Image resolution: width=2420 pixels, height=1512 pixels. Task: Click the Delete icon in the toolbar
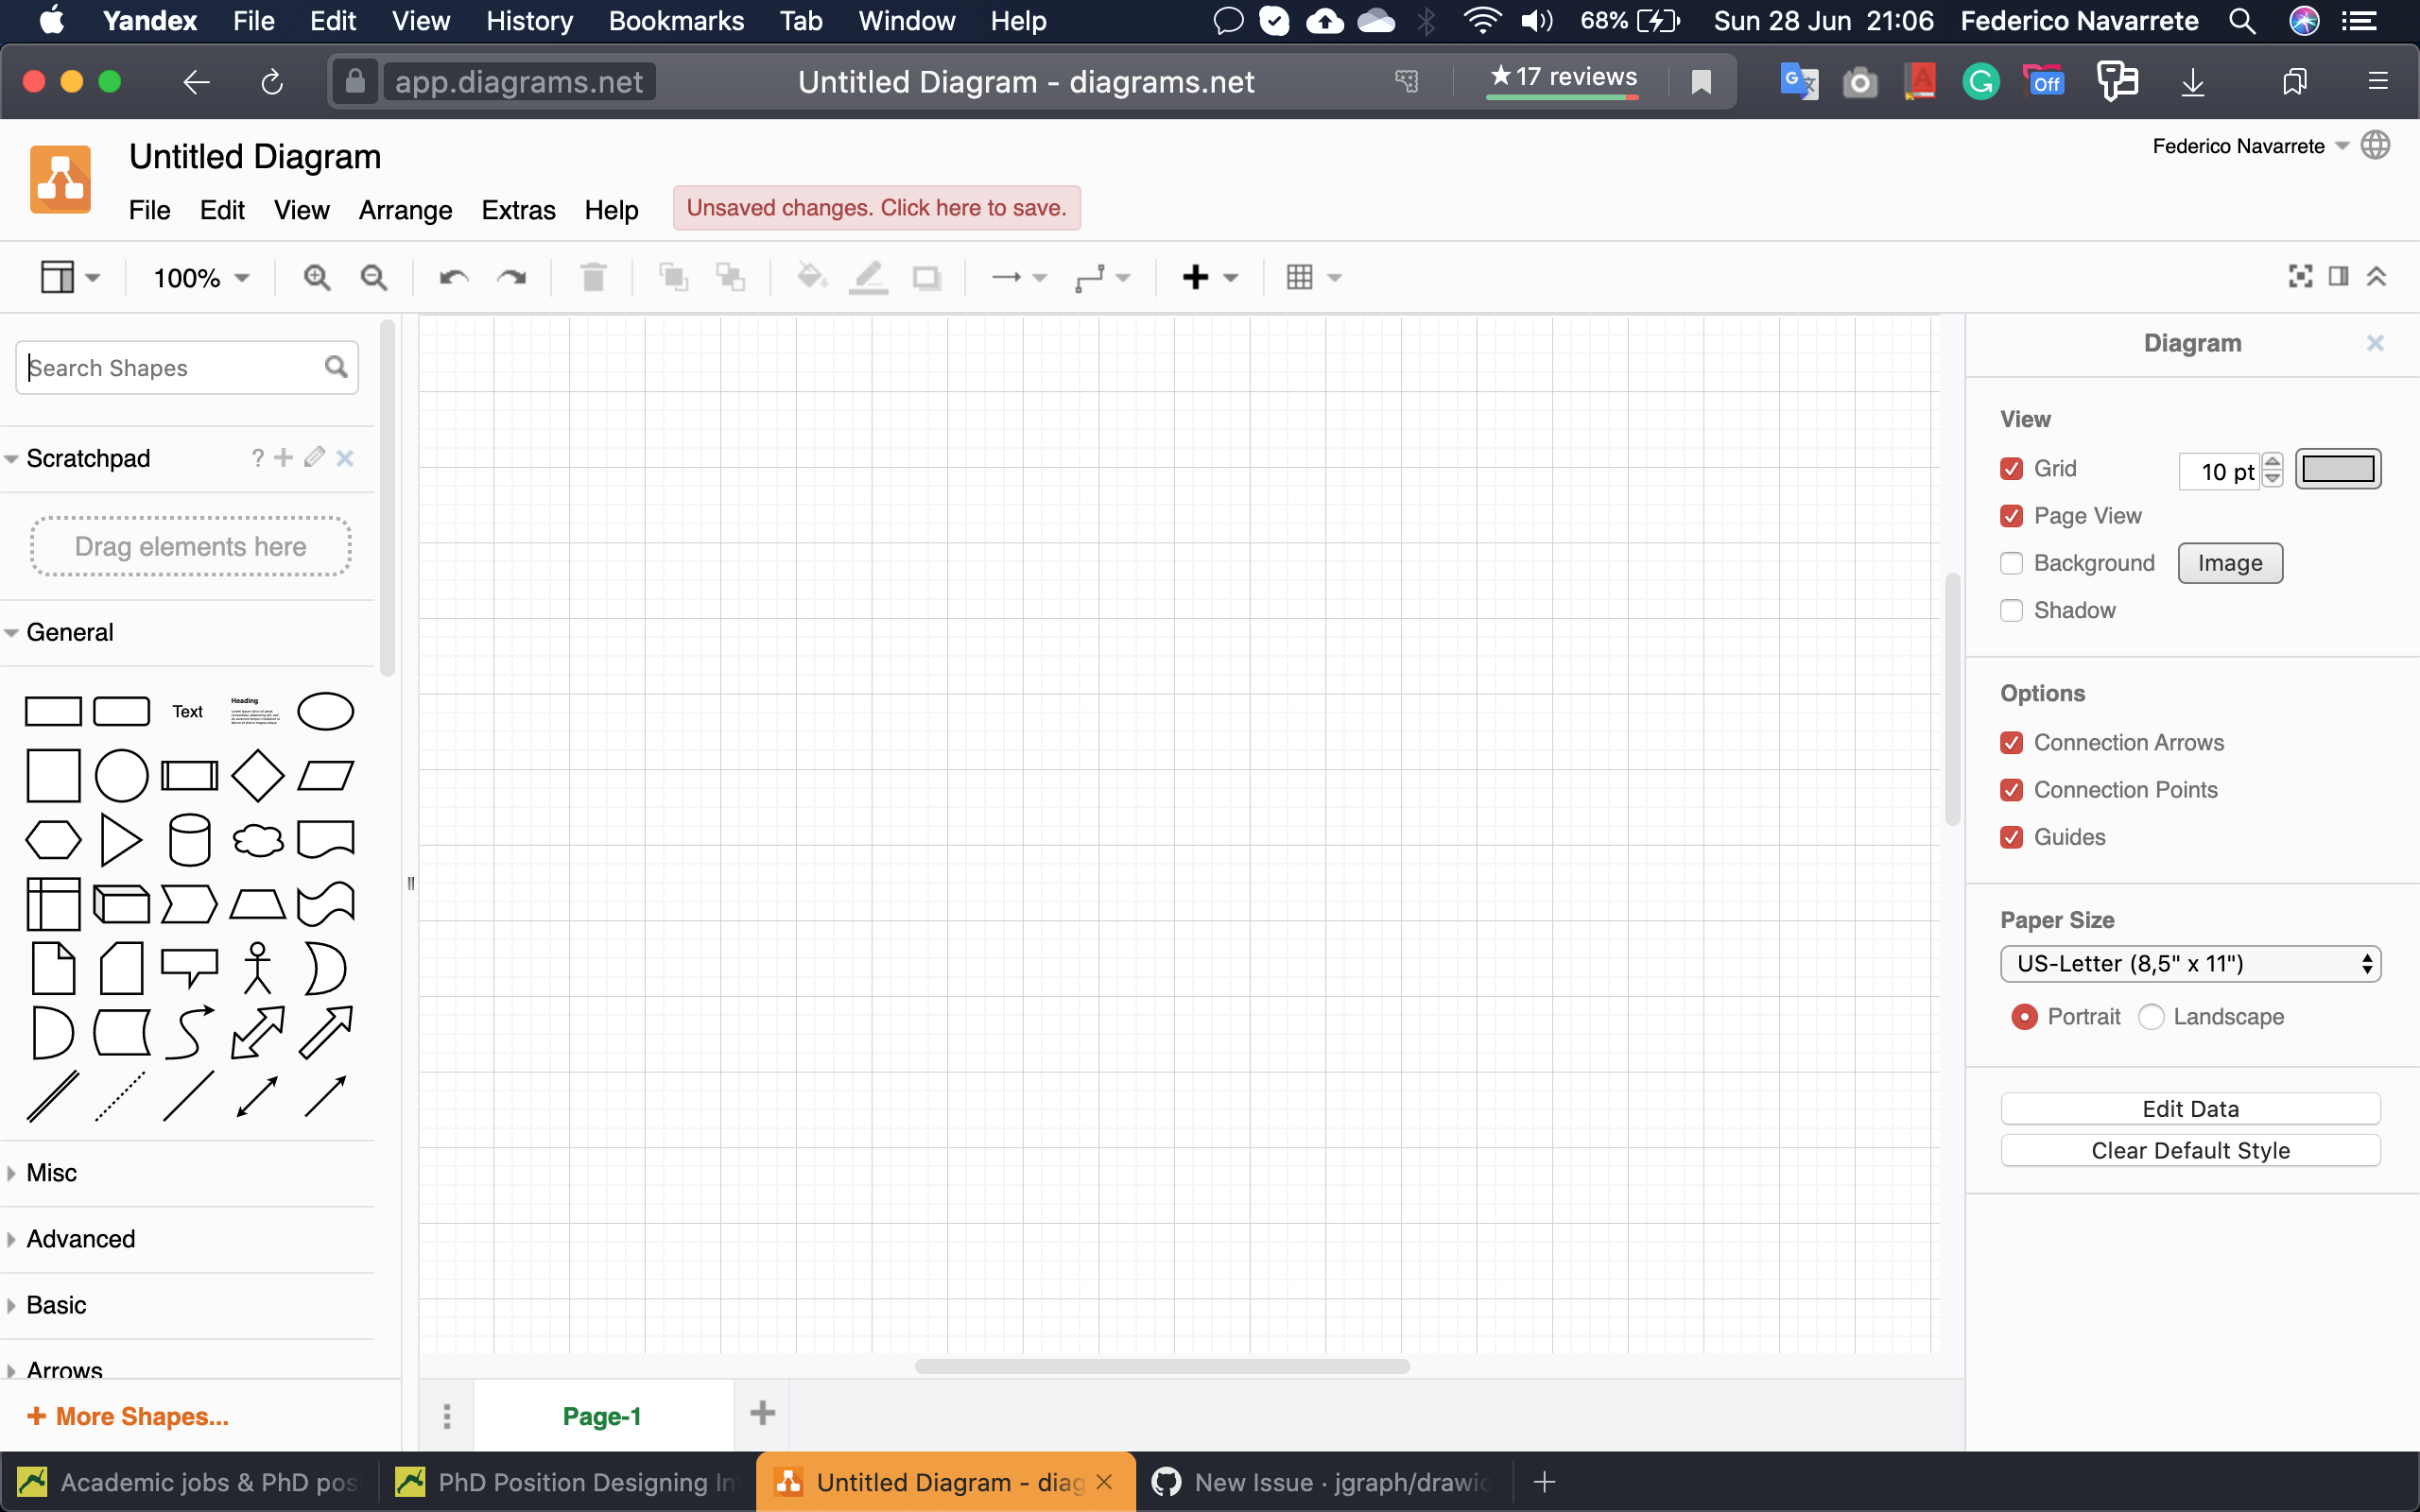(592, 277)
